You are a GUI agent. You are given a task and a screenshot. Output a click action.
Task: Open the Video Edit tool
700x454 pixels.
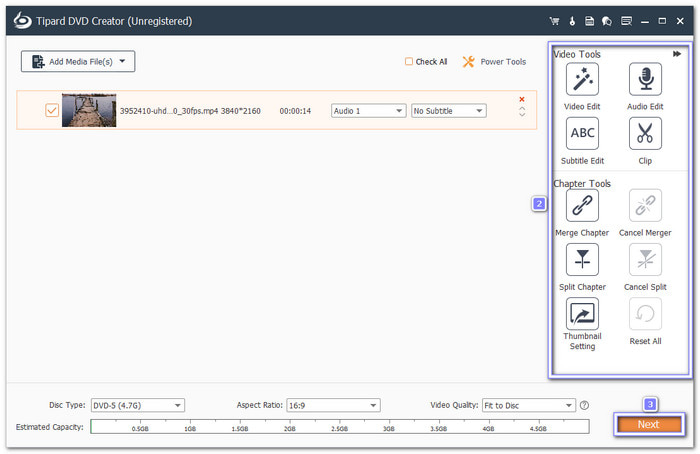click(582, 79)
